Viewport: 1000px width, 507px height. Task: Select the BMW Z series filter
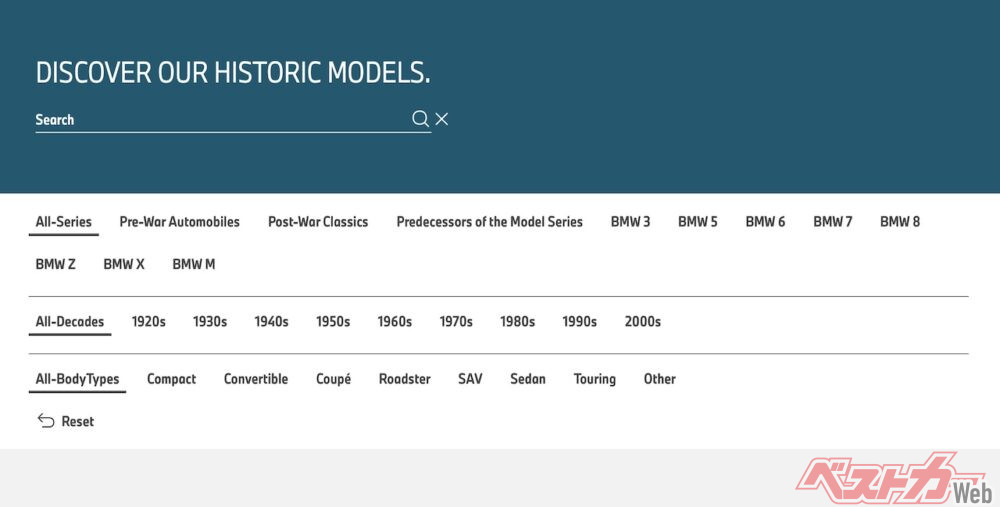click(55, 265)
